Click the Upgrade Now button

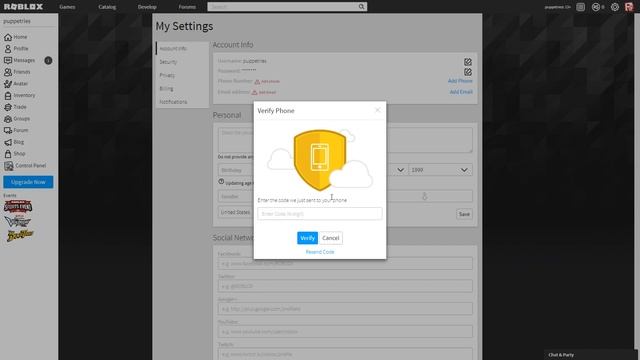(x=28, y=182)
